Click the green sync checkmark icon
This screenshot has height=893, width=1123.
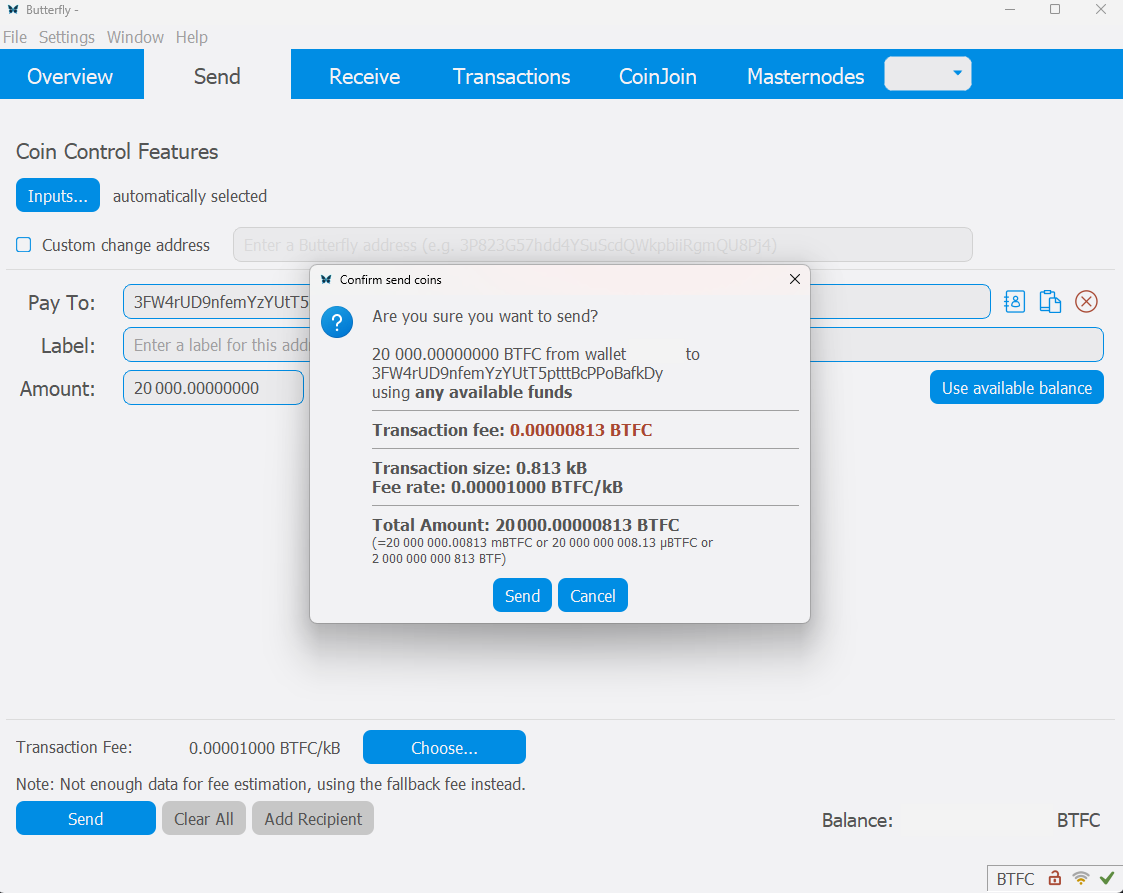(x=1106, y=878)
